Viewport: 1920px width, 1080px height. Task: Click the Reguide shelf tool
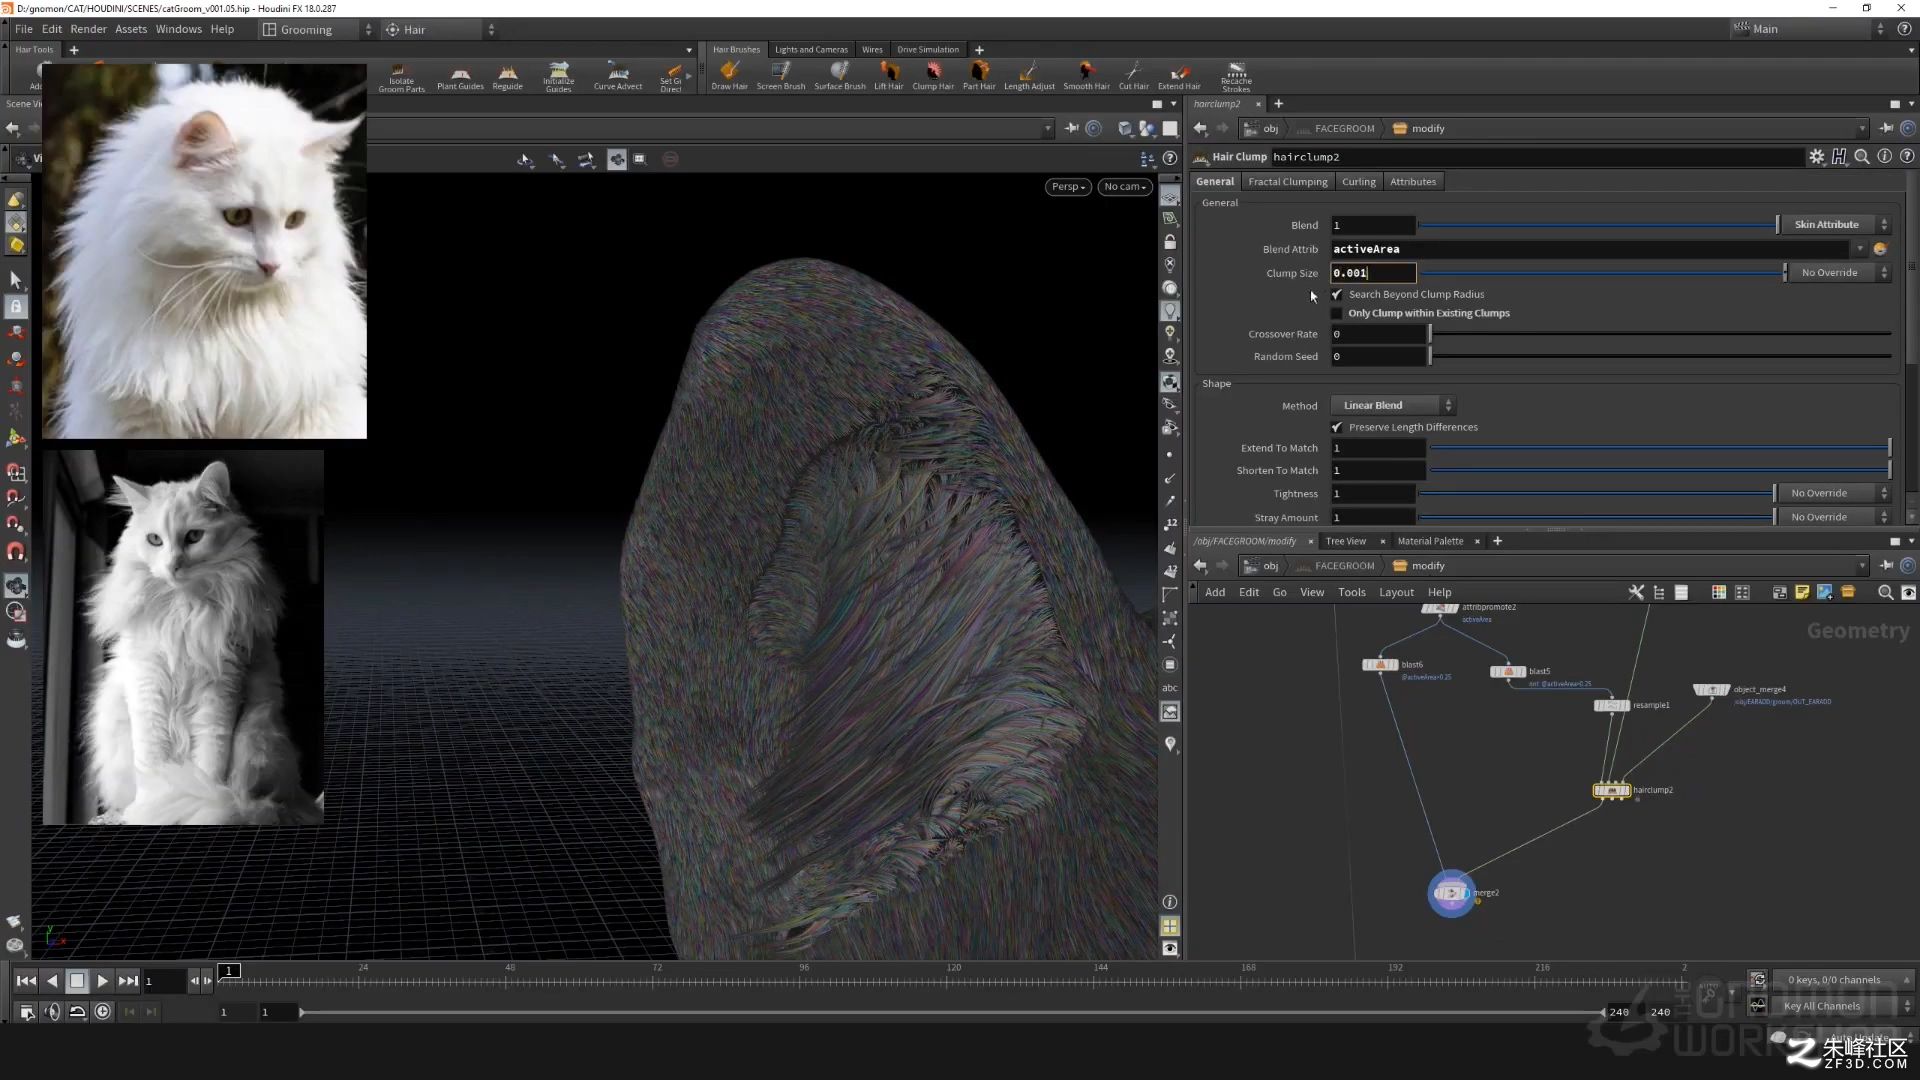507,76
